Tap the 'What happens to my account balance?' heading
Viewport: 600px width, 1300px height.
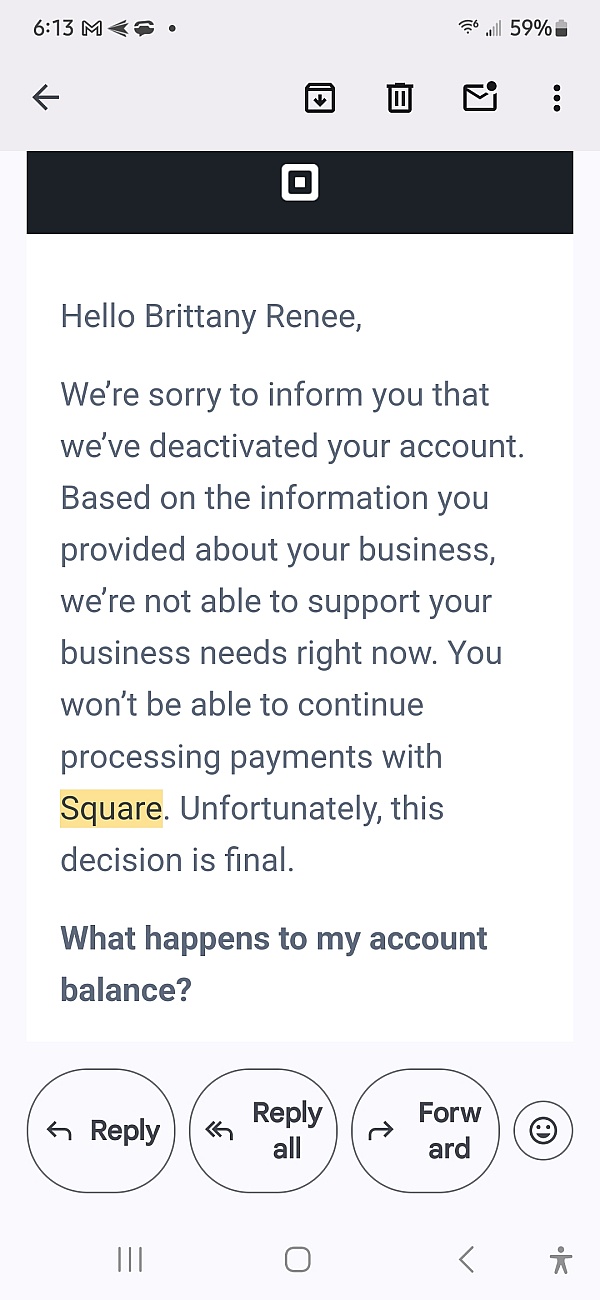[274, 964]
